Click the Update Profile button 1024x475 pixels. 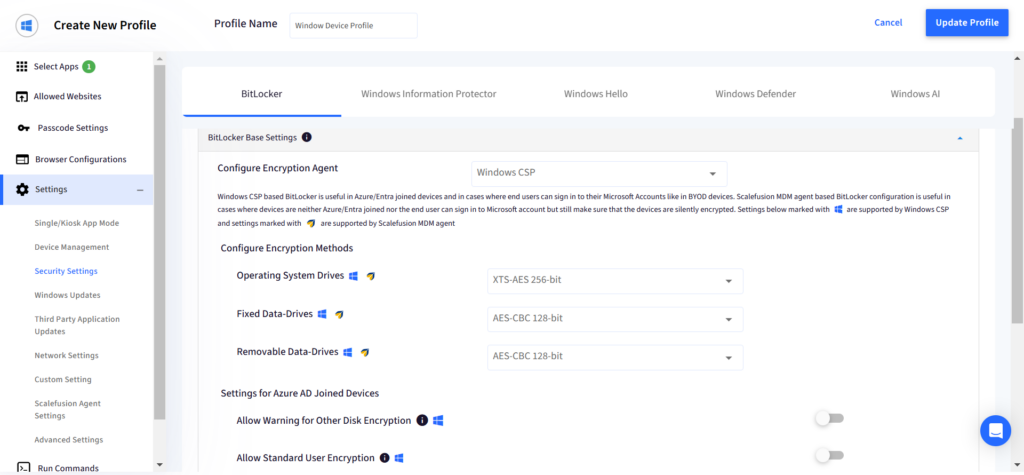click(x=967, y=23)
